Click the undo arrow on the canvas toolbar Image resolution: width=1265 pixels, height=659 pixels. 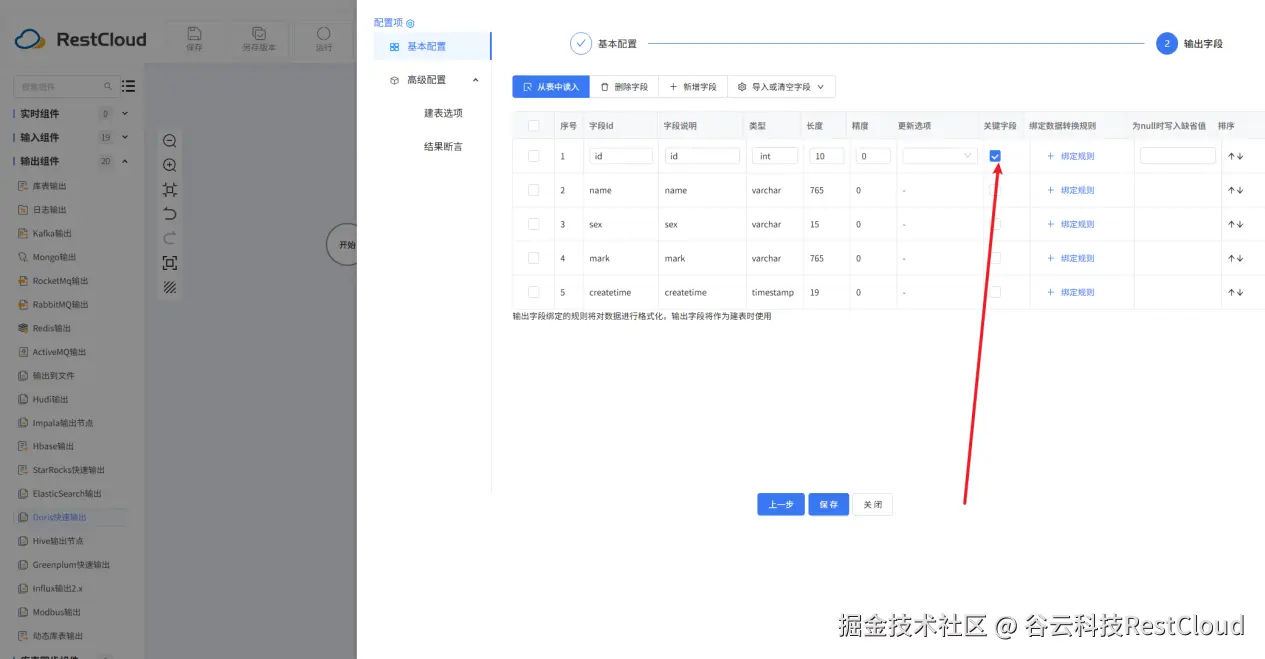click(170, 214)
